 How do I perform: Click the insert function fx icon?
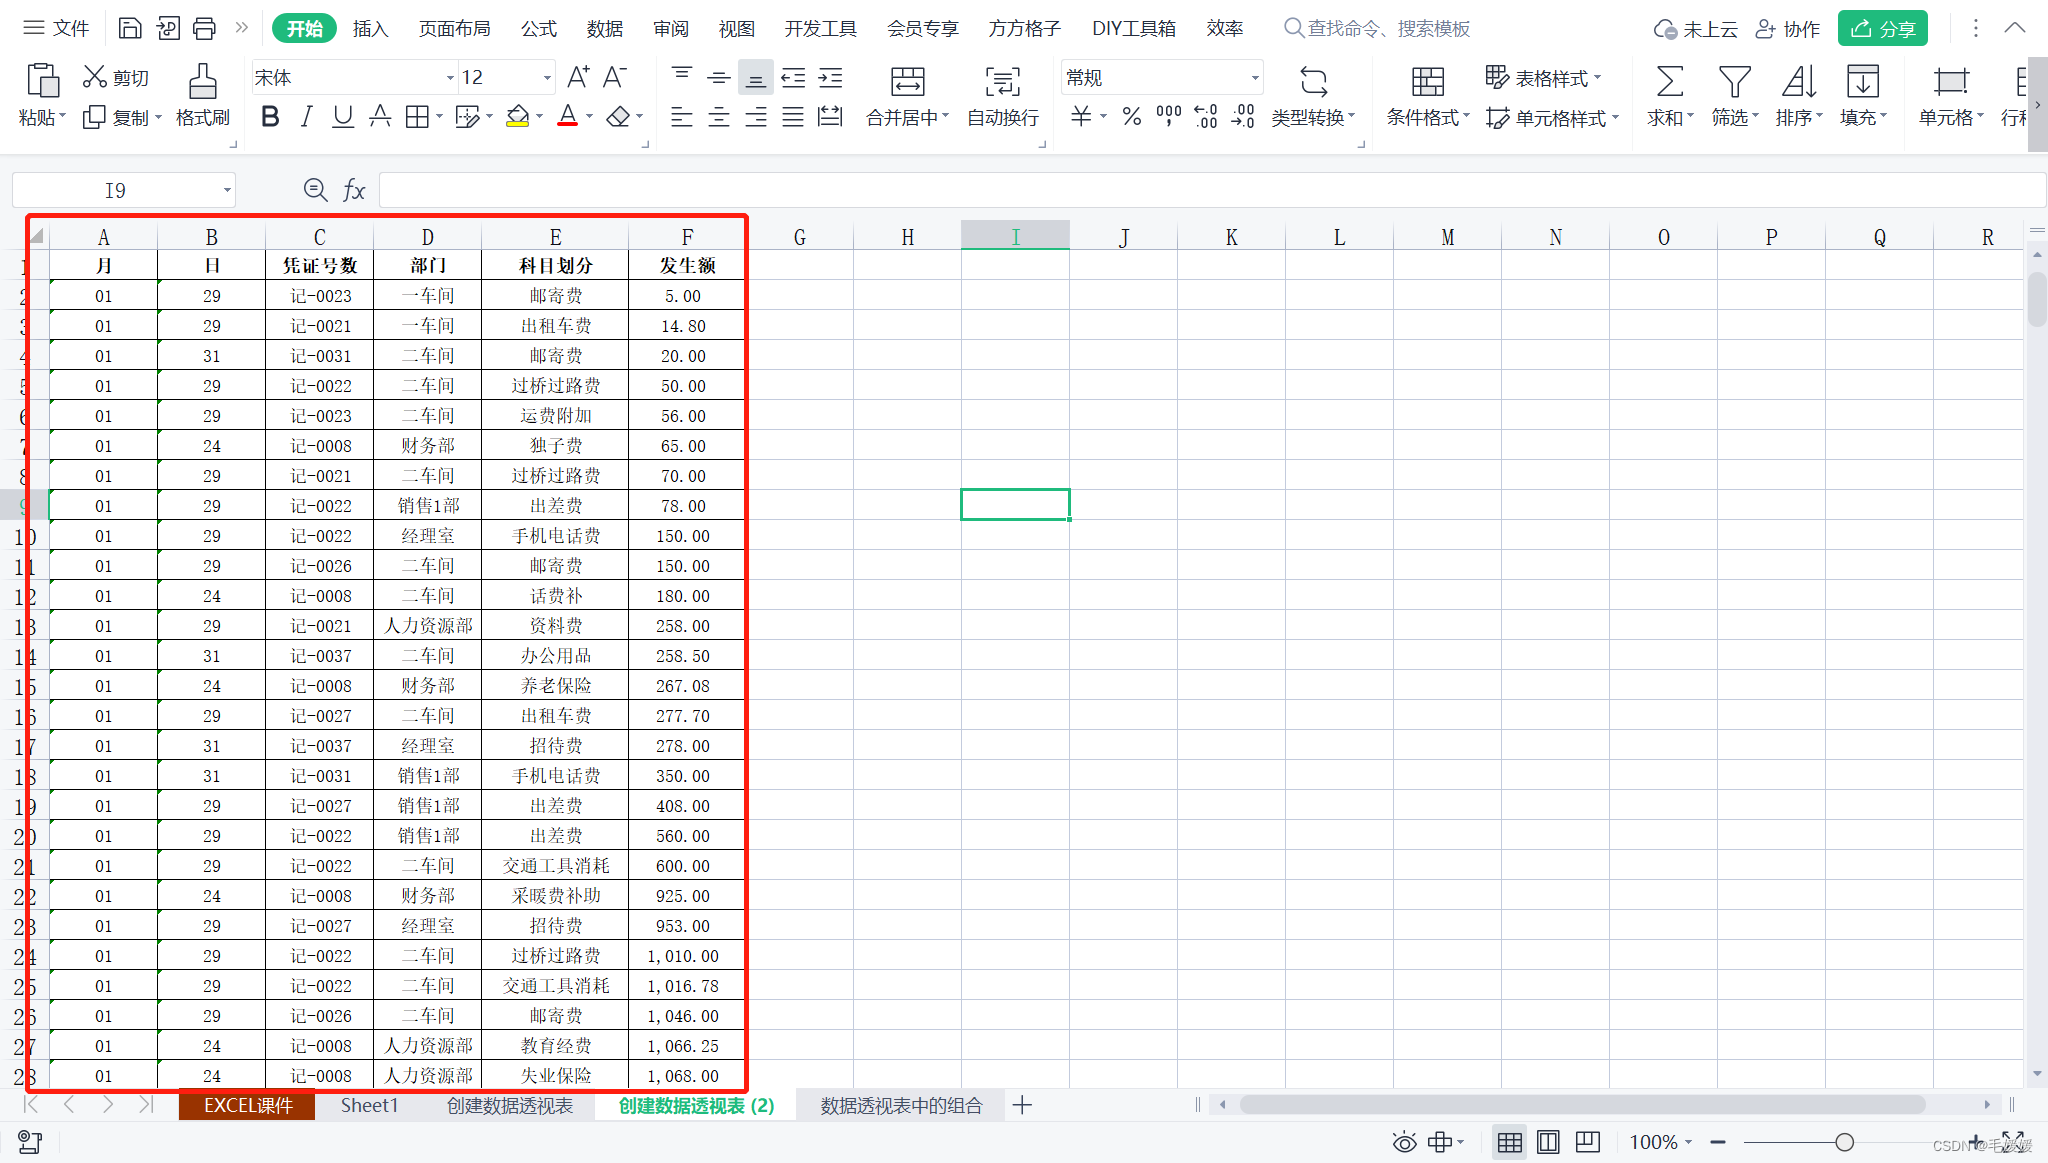click(354, 190)
